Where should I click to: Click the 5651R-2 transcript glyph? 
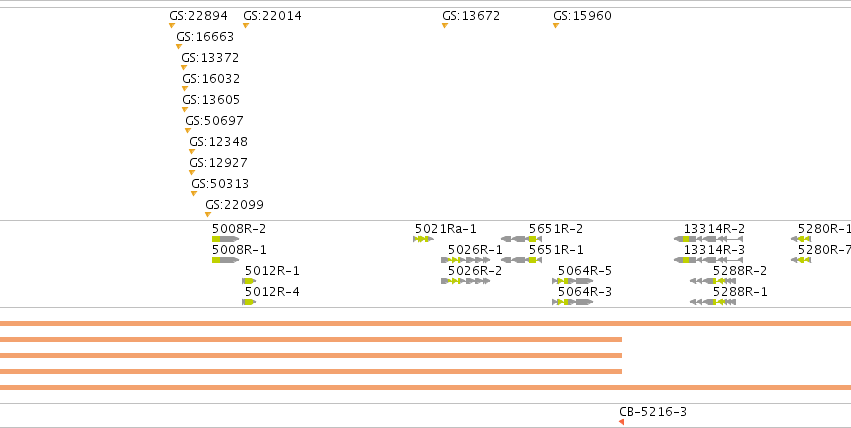pyautogui.click(x=521, y=239)
